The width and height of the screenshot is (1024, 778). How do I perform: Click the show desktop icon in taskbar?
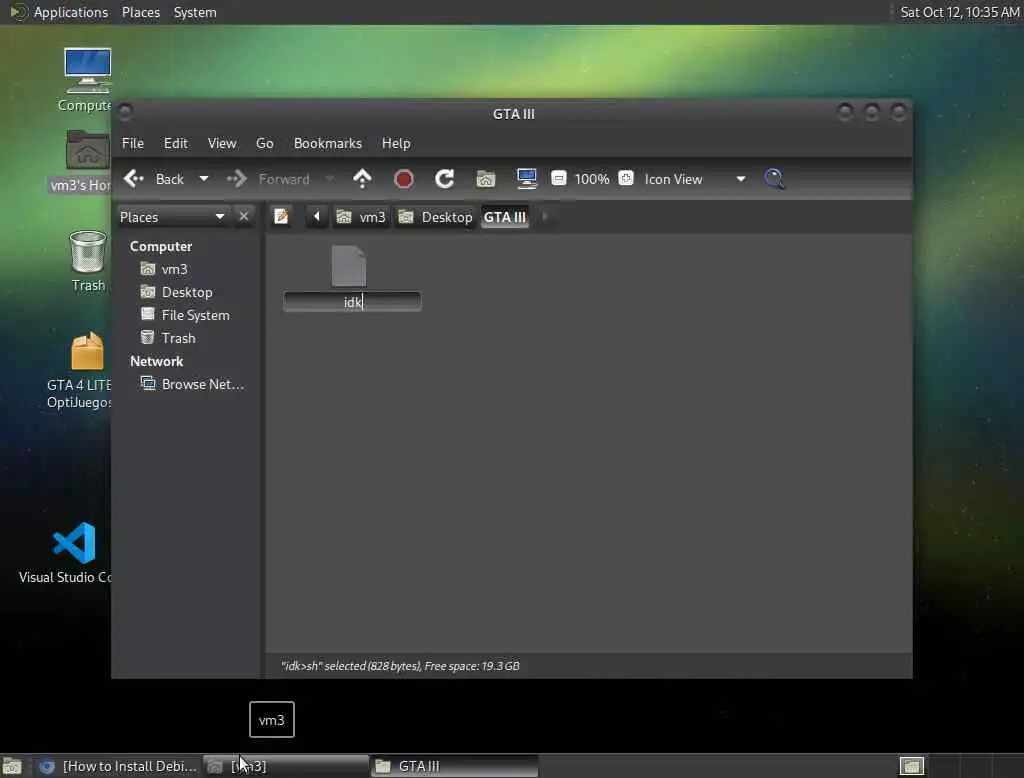pyautogui.click(x=12, y=766)
